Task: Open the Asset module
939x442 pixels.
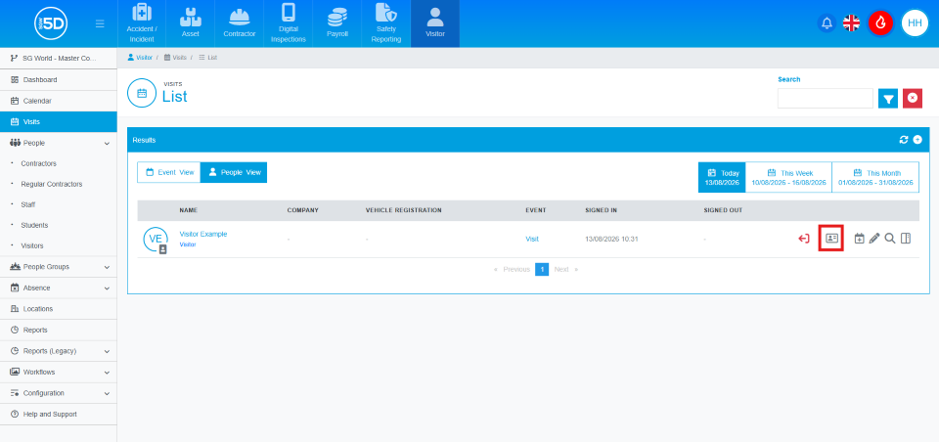Action: pos(190,23)
